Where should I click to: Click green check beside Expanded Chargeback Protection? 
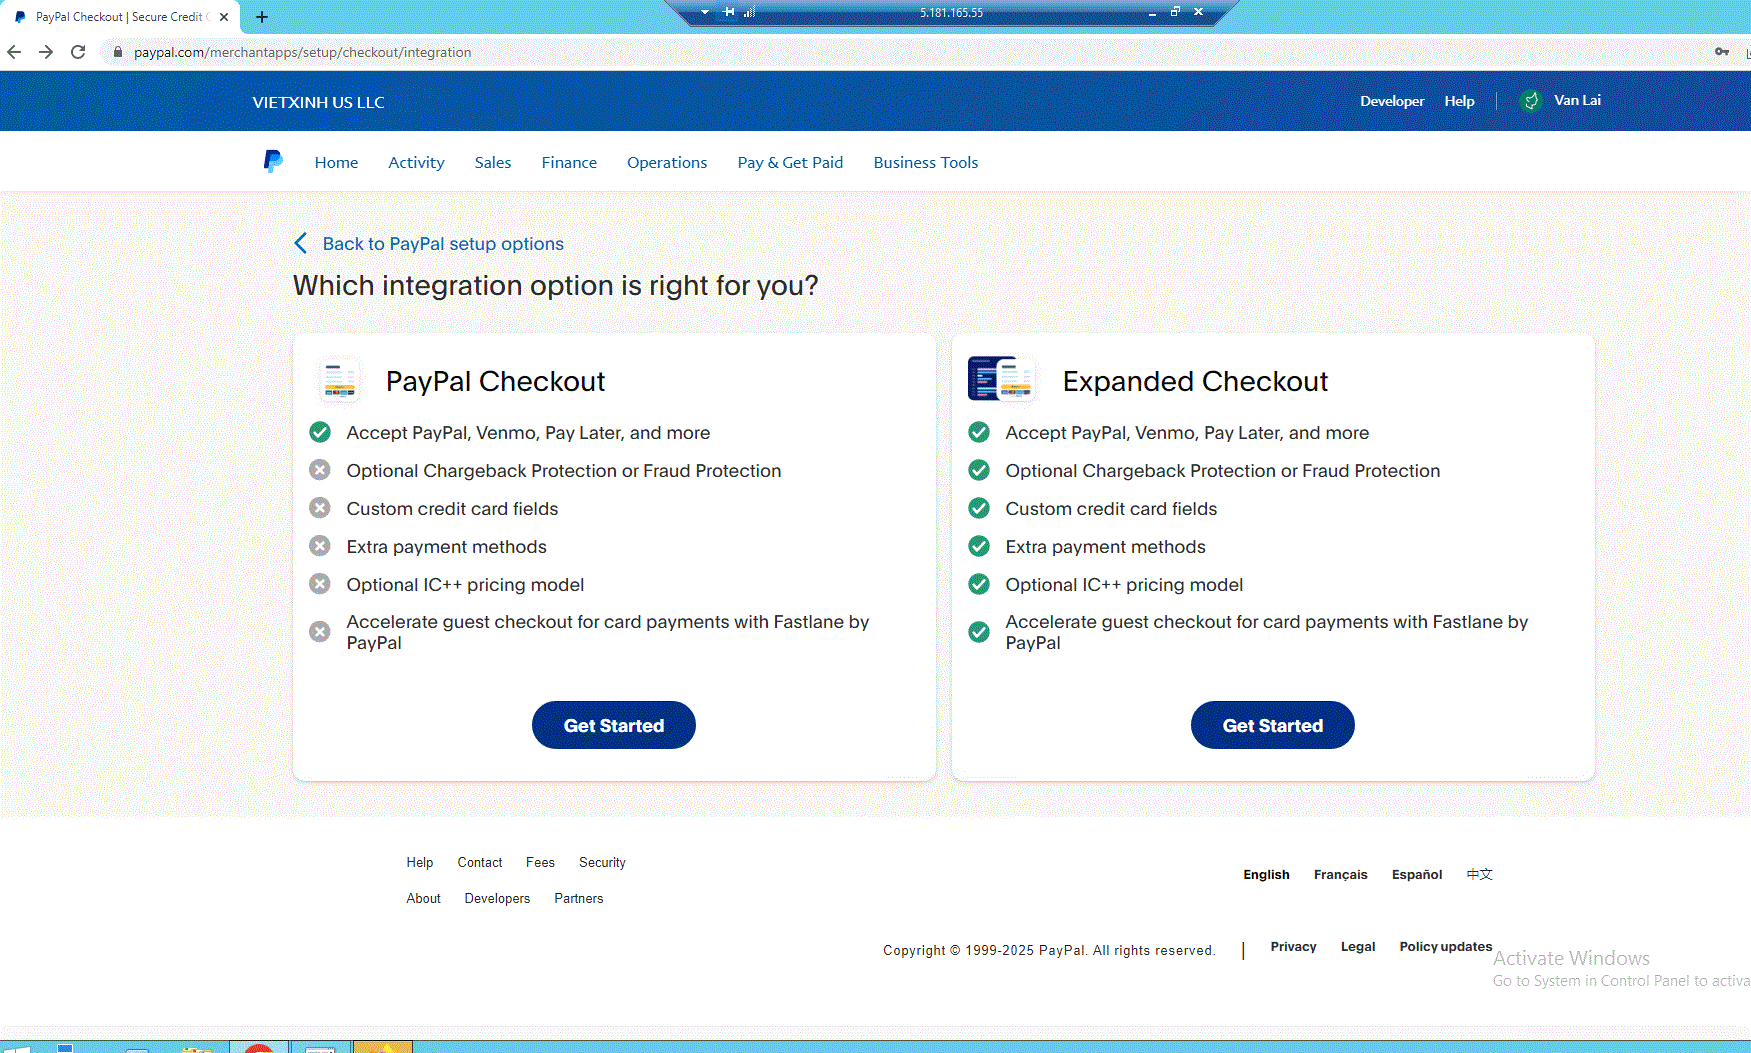point(979,470)
